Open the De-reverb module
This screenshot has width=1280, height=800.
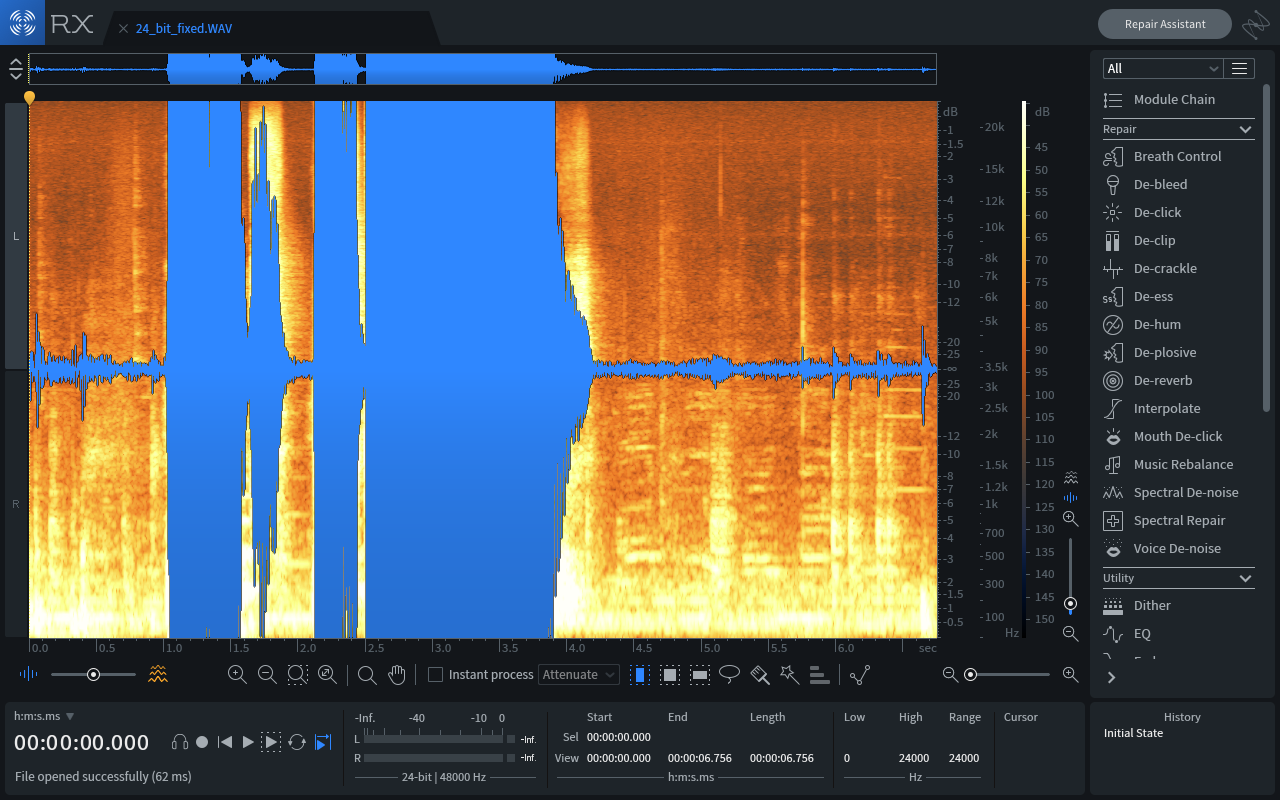tap(1177, 380)
